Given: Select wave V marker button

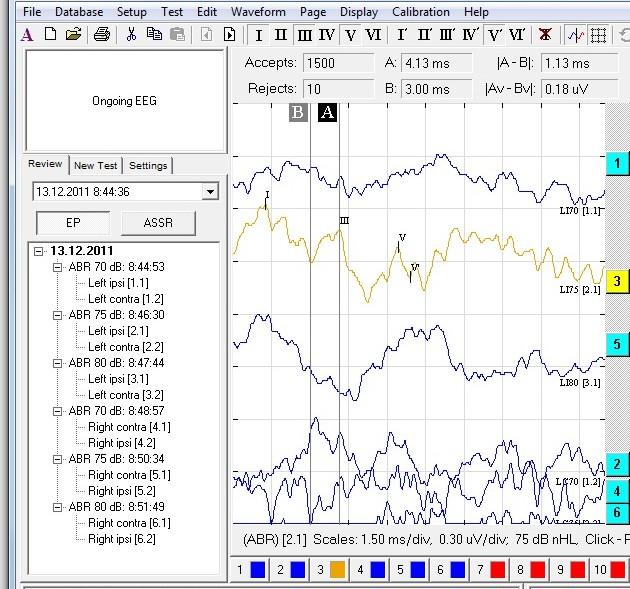Looking at the screenshot, I should coord(350,35).
